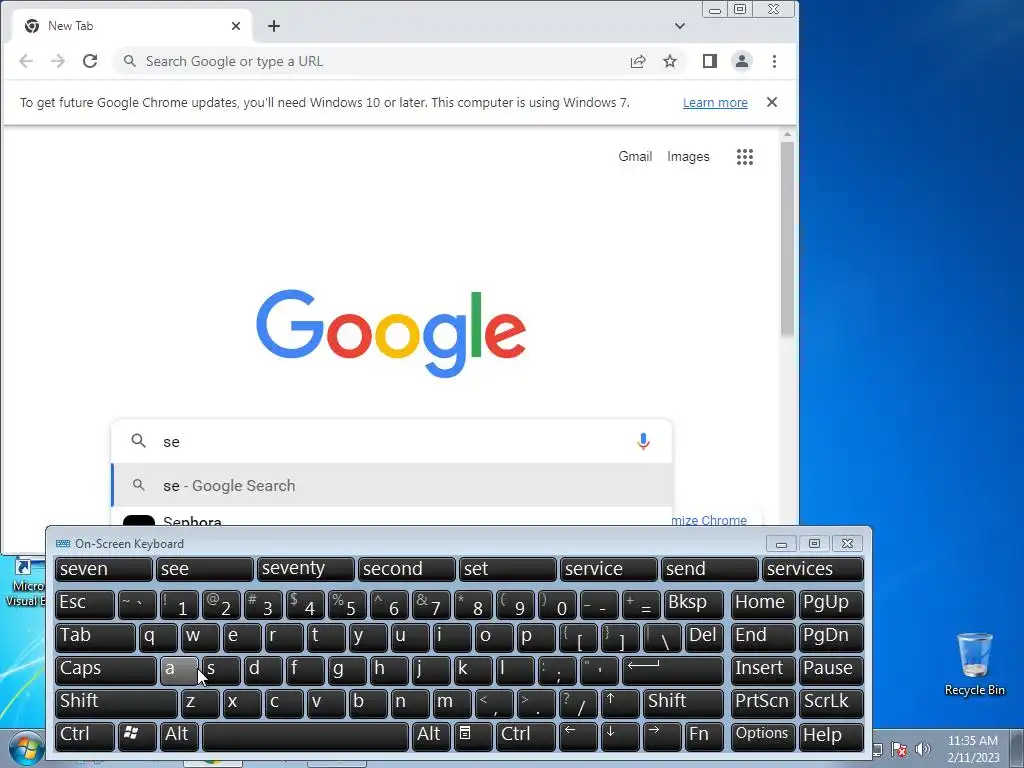Open Google Images link
Screen dimensions: 1024x768
(x=688, y=157)
